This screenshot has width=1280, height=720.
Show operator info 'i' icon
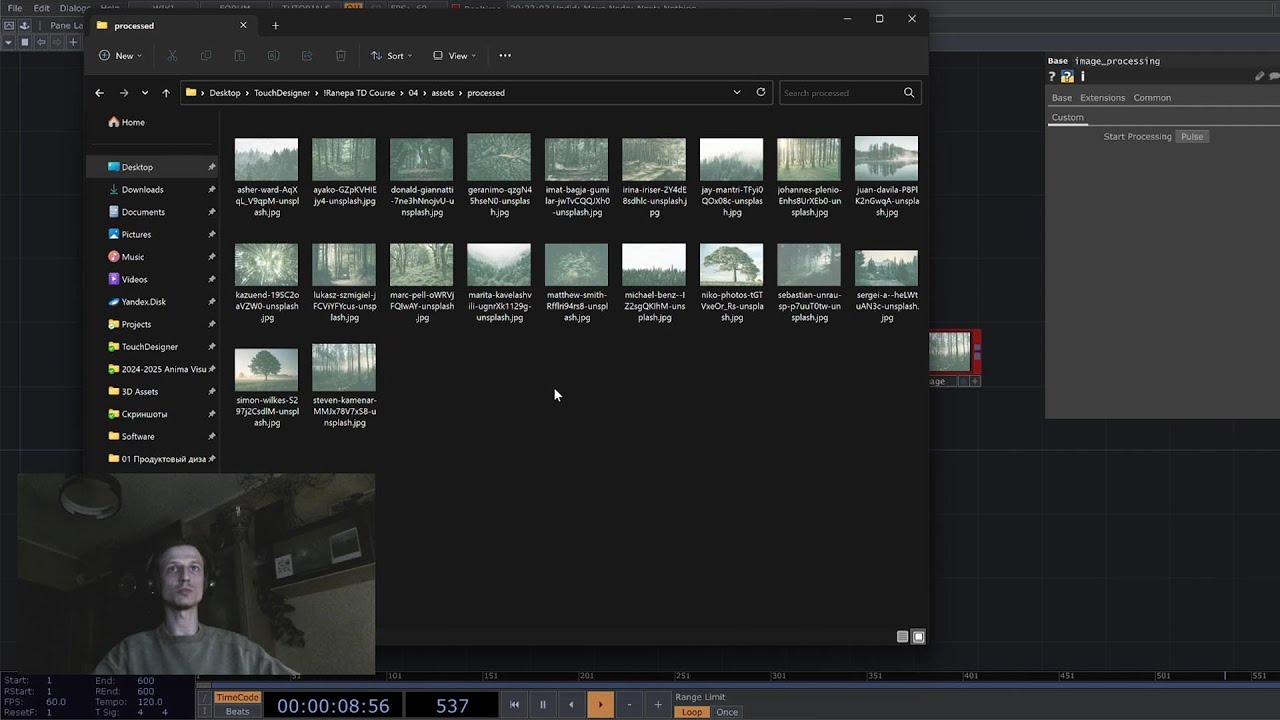pyautogui.click(x=1082, y=76)
